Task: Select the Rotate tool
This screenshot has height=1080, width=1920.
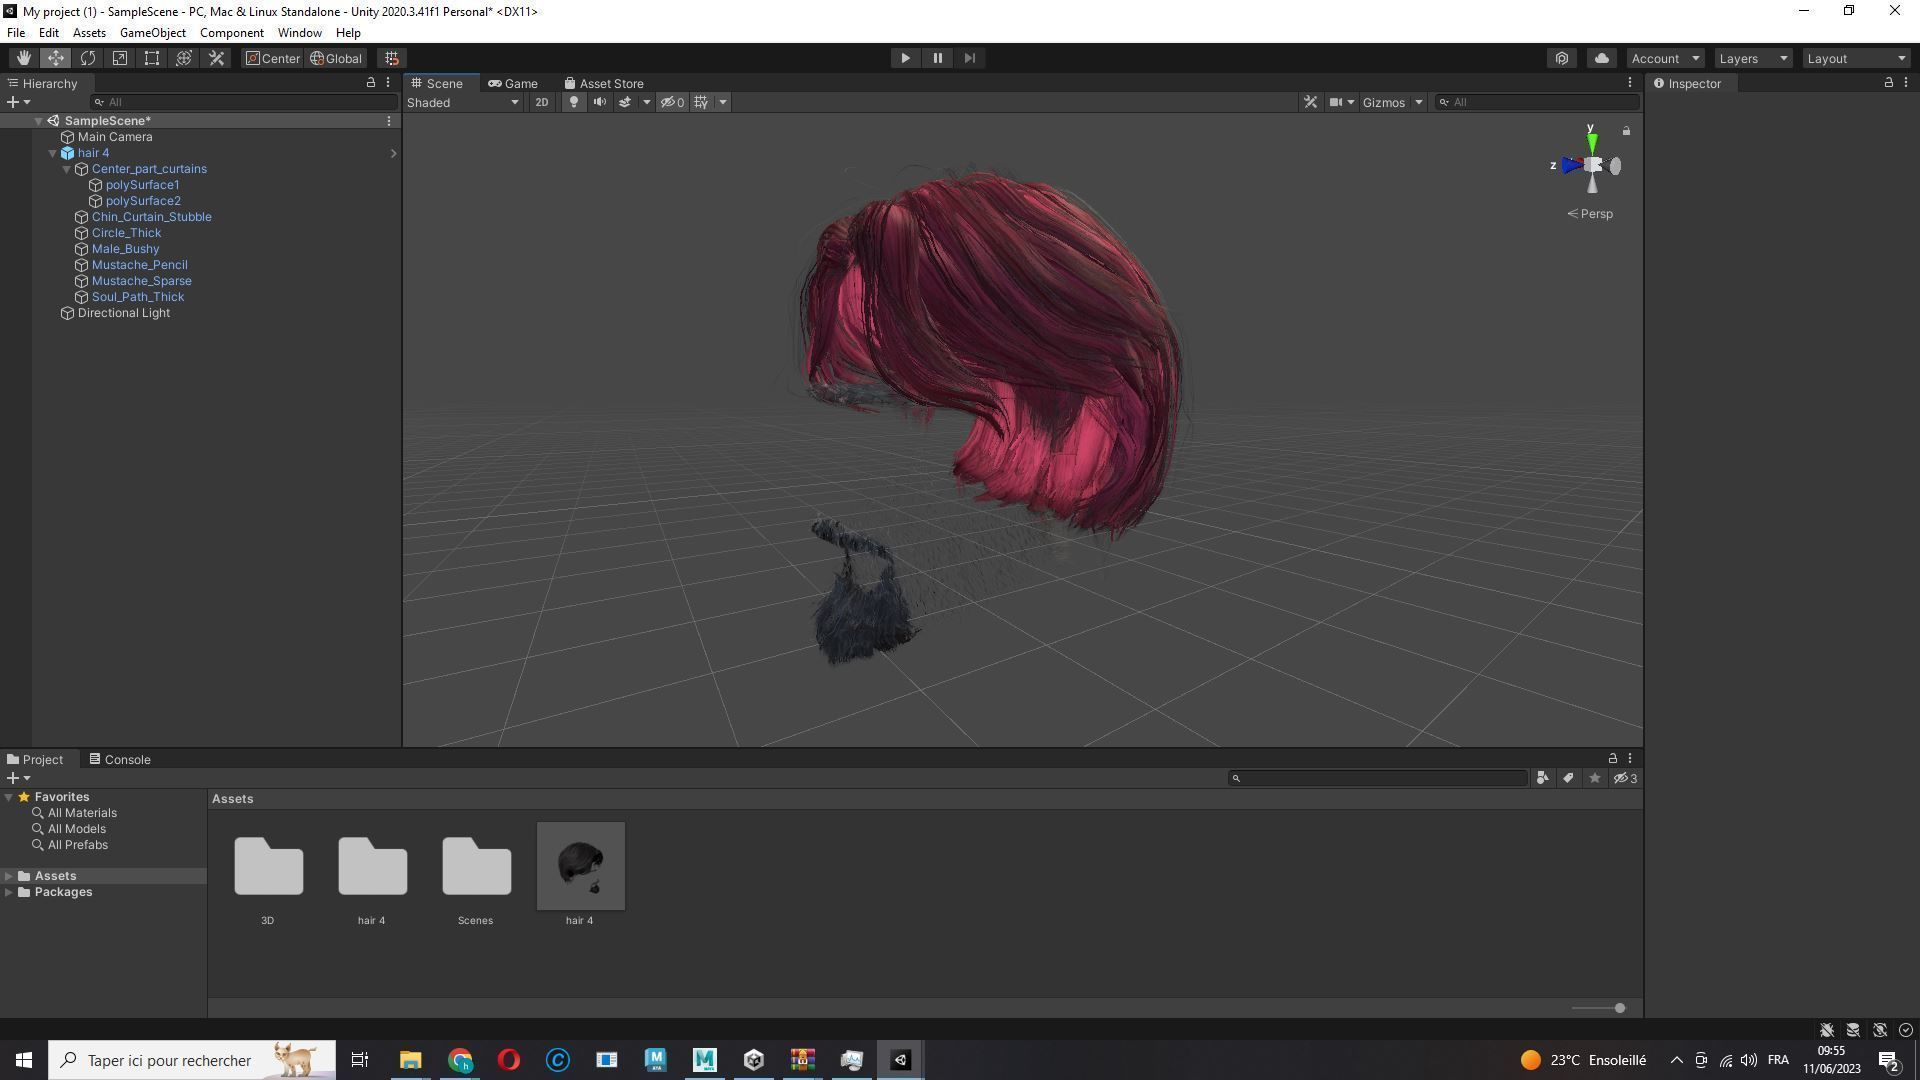Action: [x=88, y=58]
